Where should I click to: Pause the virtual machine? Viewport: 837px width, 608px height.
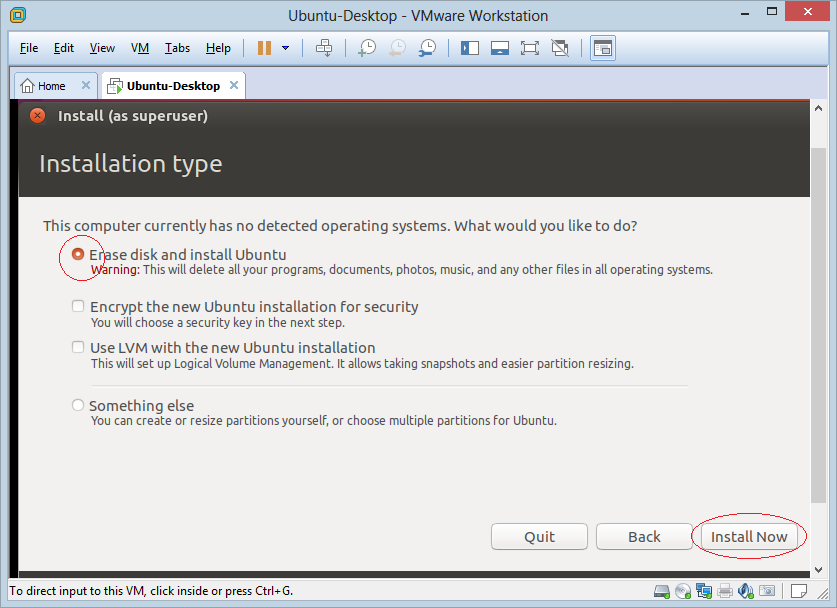[264, 48]
